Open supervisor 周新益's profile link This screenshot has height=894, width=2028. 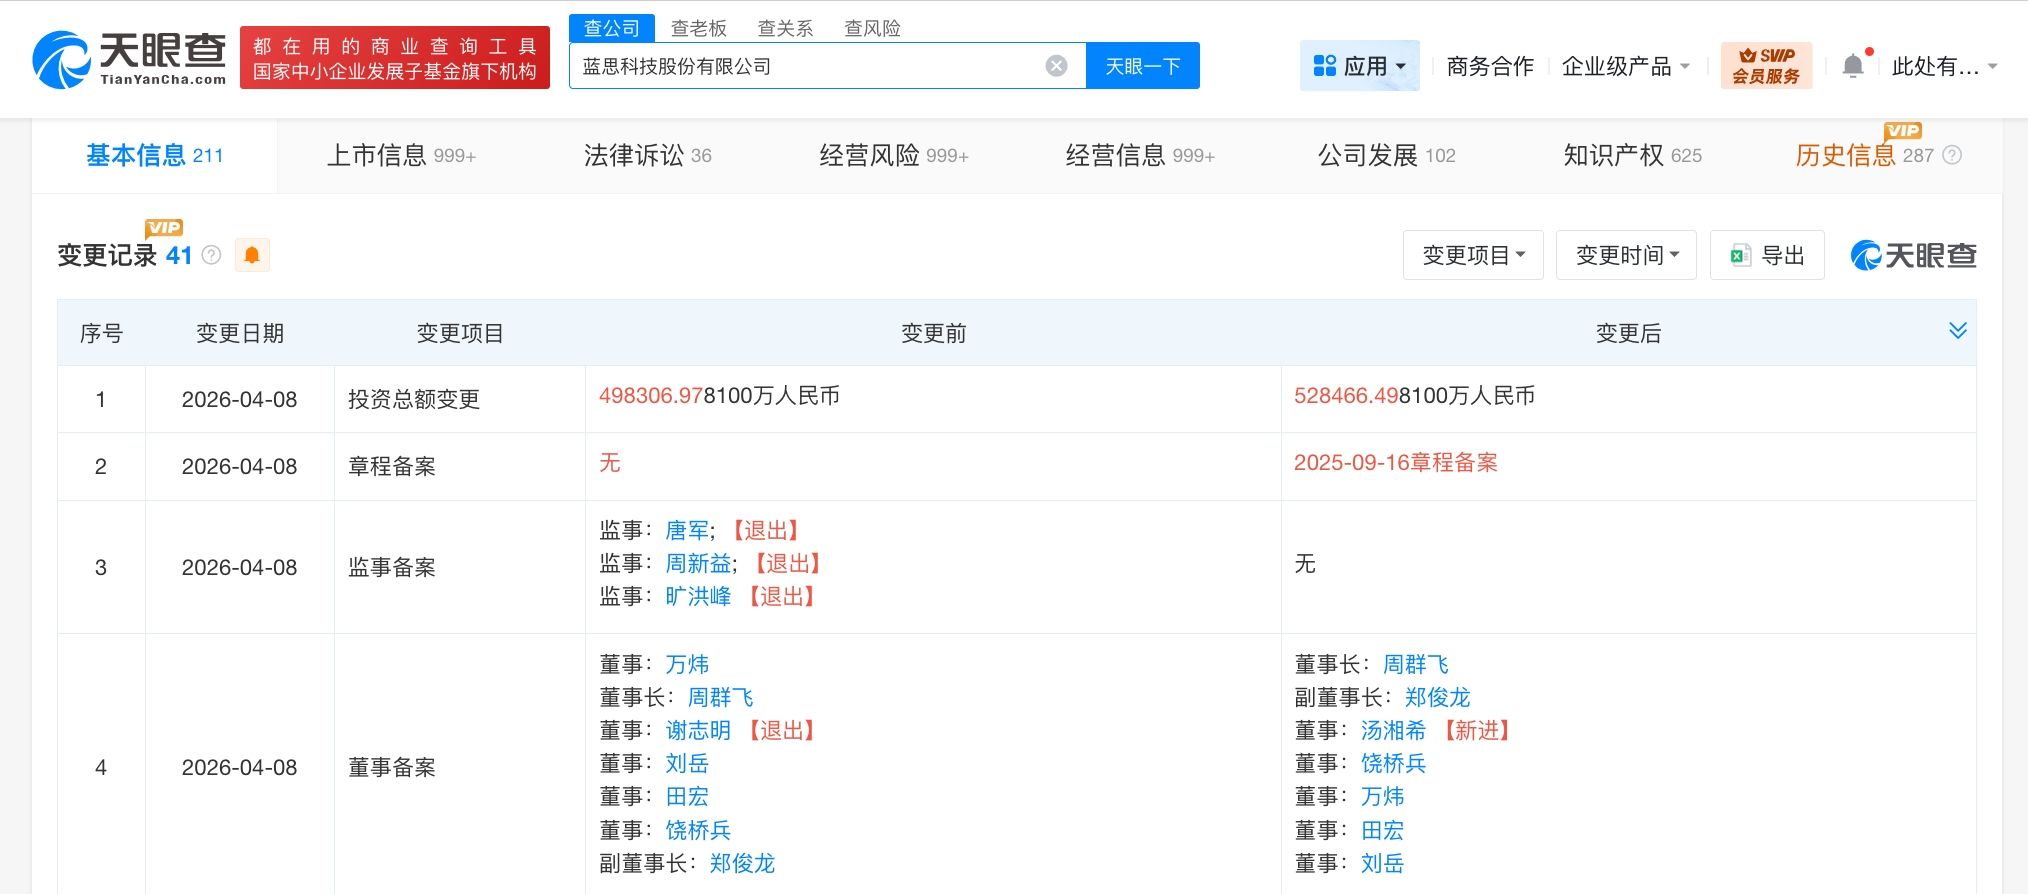698,563
